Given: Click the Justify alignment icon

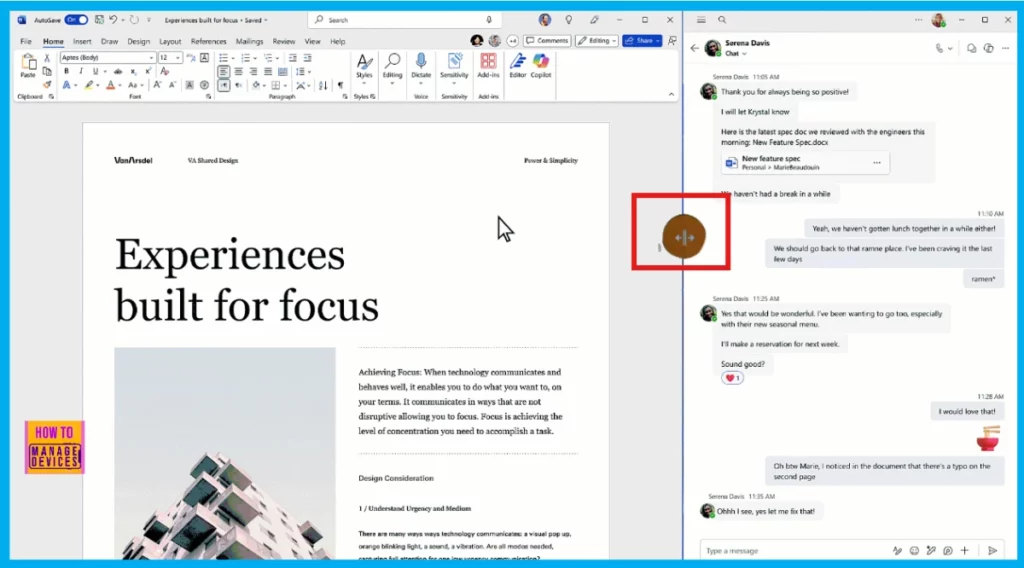Looking at the screenshot, I should pyautogui.click(x=268, y=72).
